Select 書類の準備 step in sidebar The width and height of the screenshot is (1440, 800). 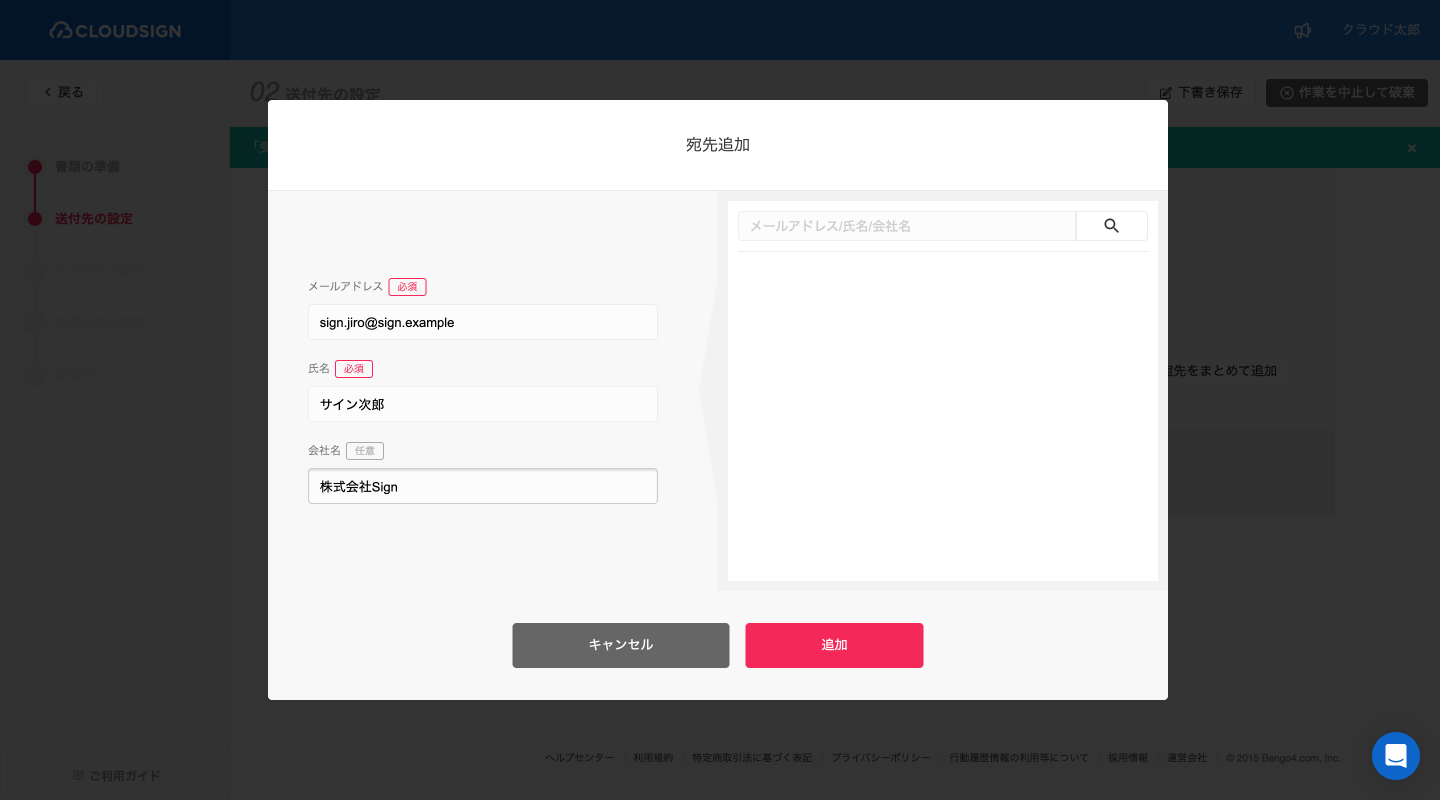87,166
